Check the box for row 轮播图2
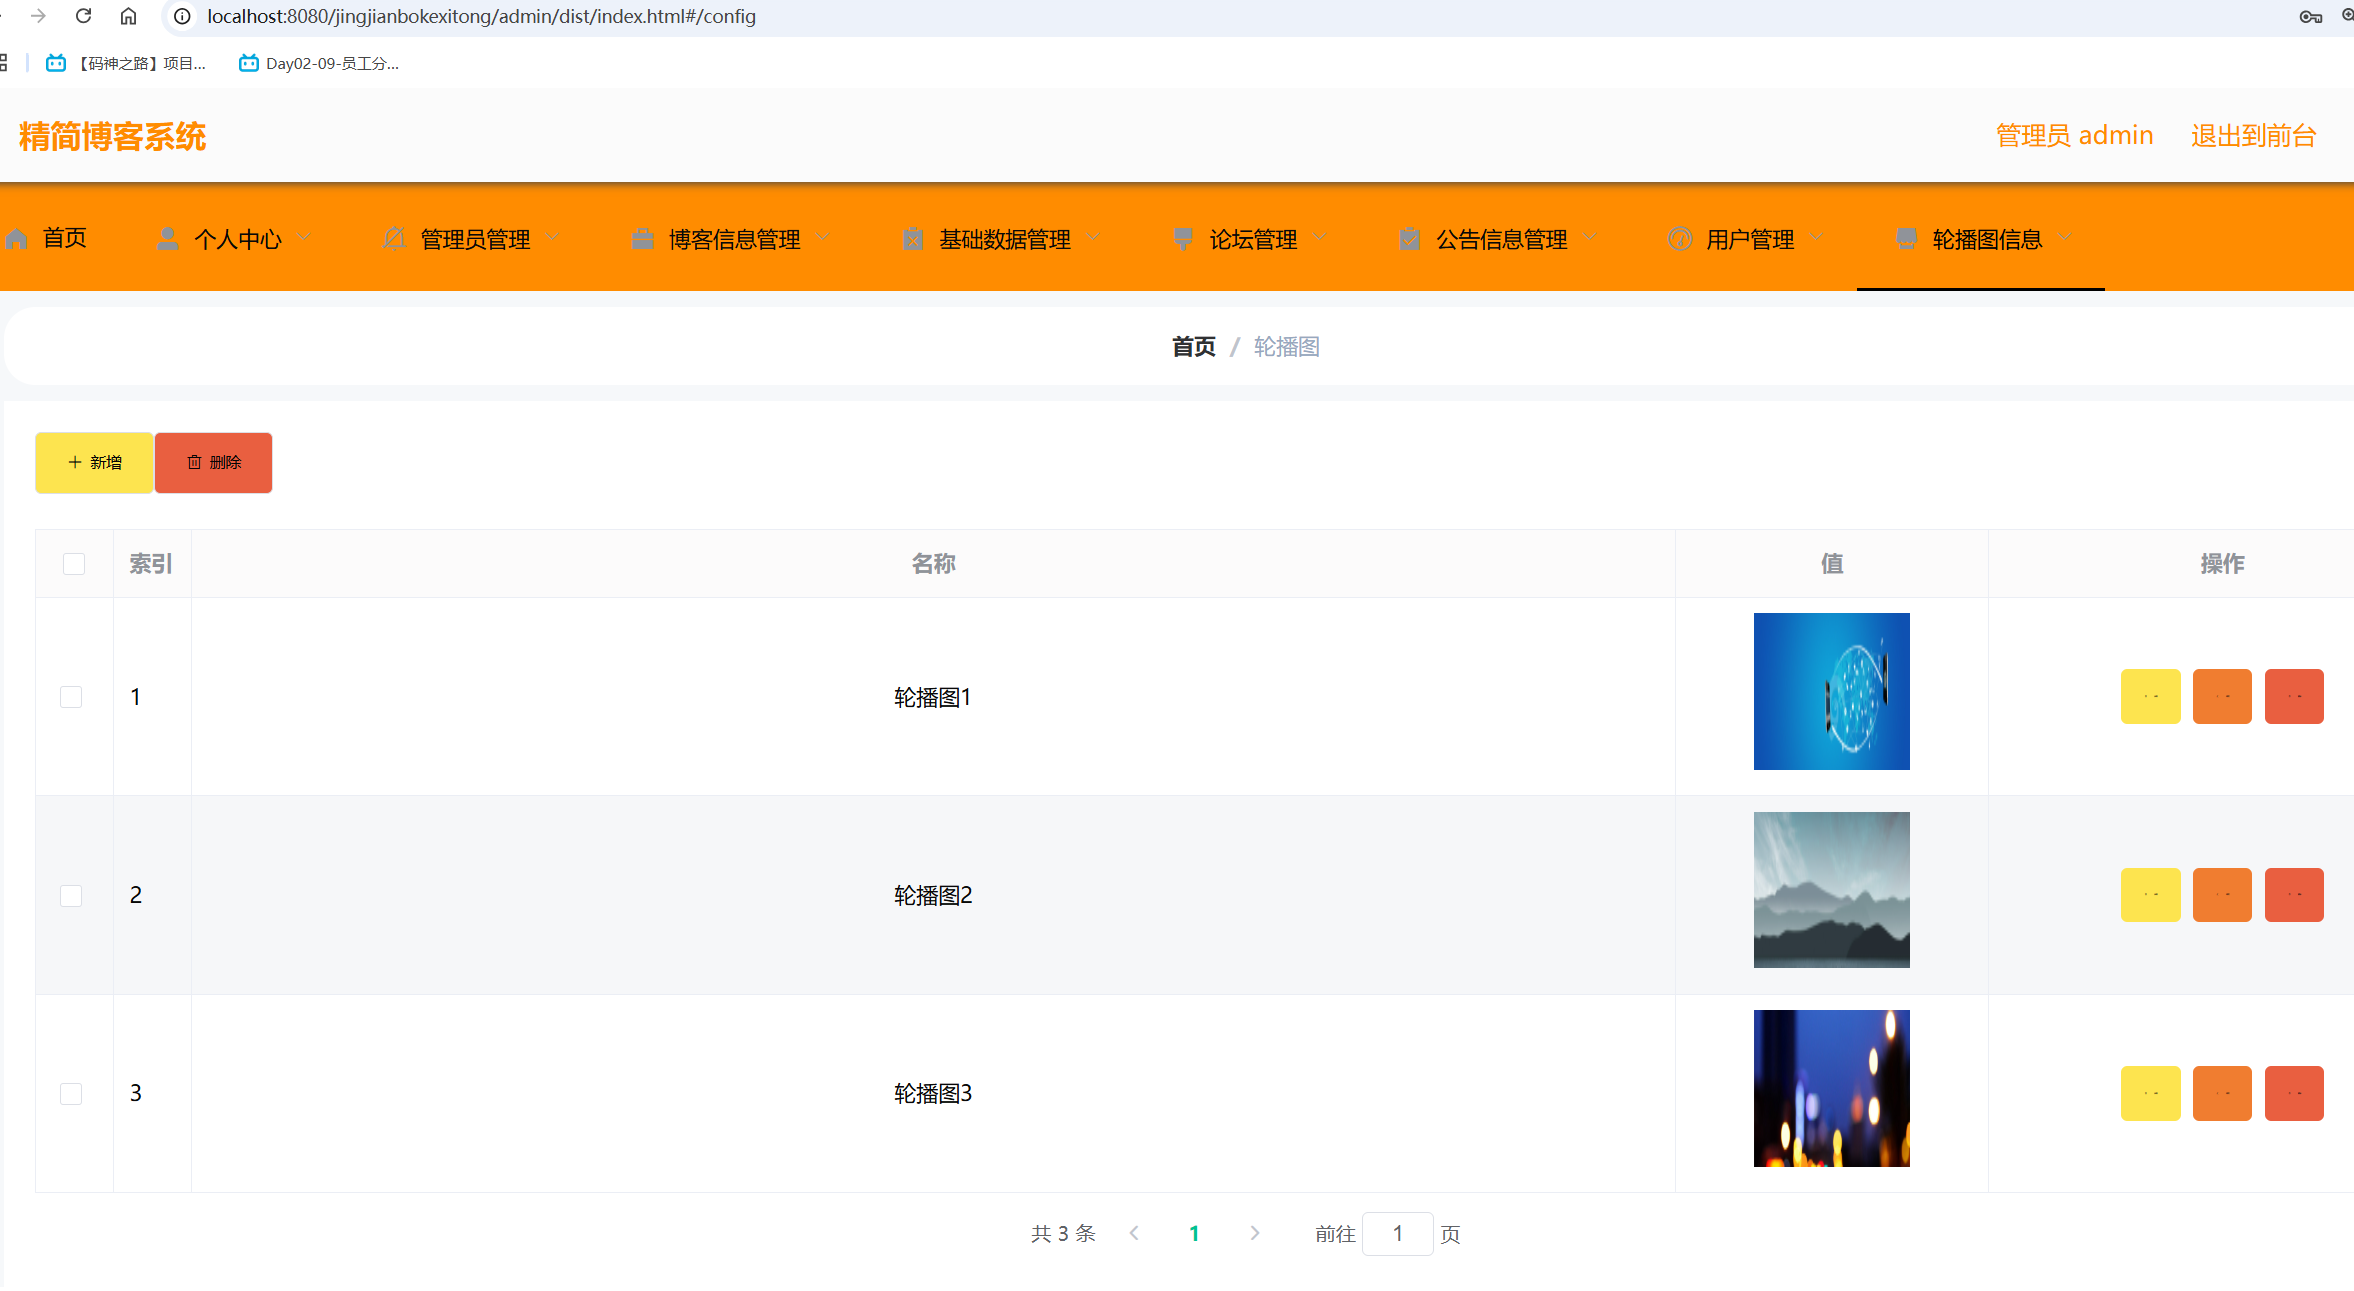2354x1291 pixels. pos(71,895)
